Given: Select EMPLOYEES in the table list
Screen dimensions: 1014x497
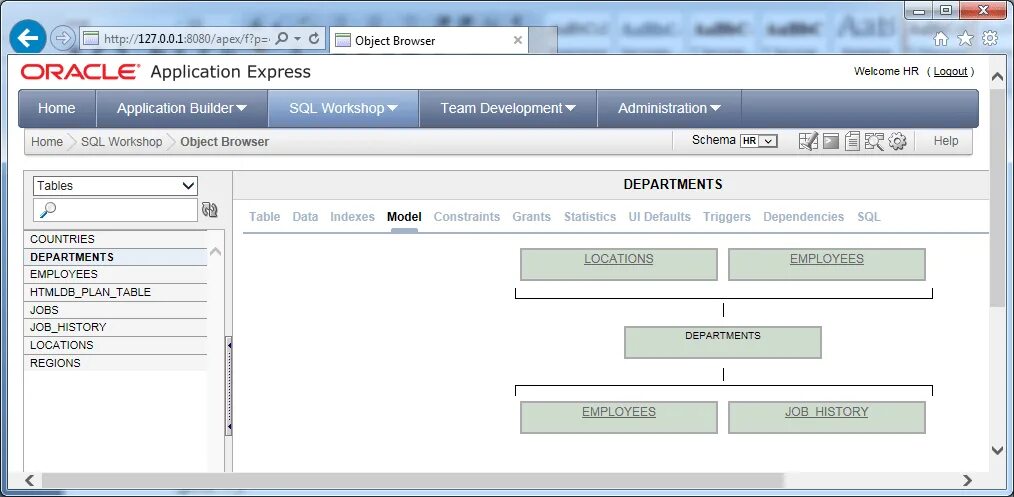Looking at the screenshot, I should point(116,274).
